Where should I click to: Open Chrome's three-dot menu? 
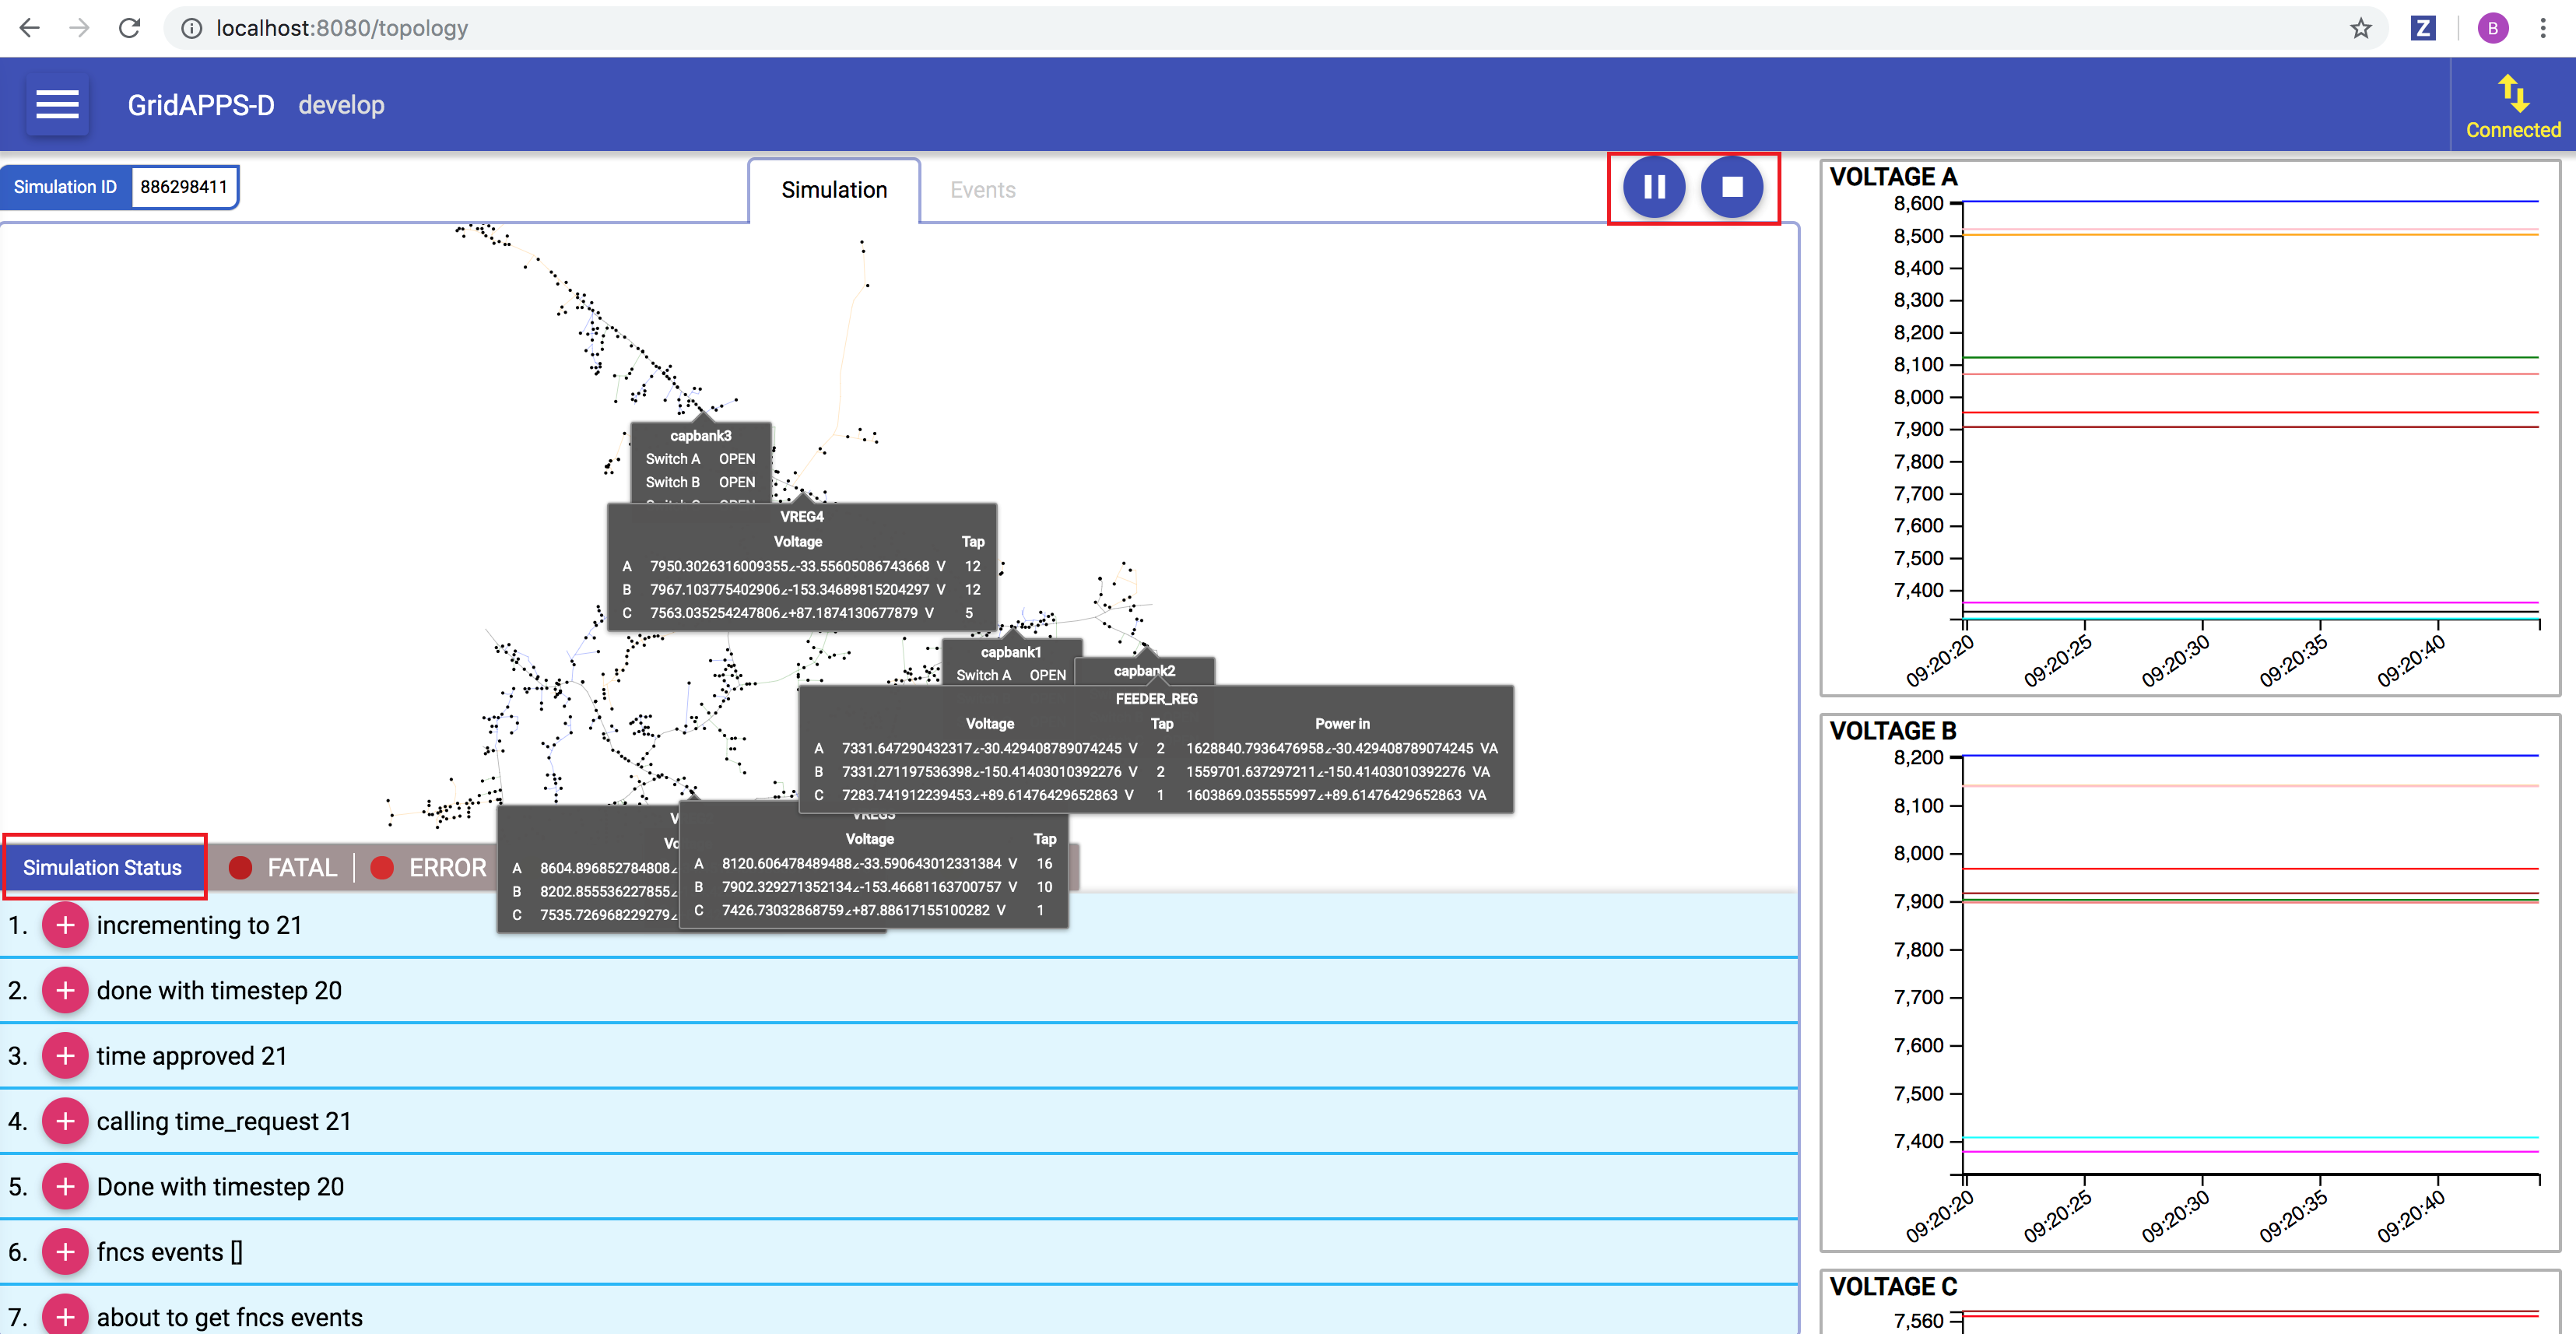pyautogui.click(x=2543, y=28)
